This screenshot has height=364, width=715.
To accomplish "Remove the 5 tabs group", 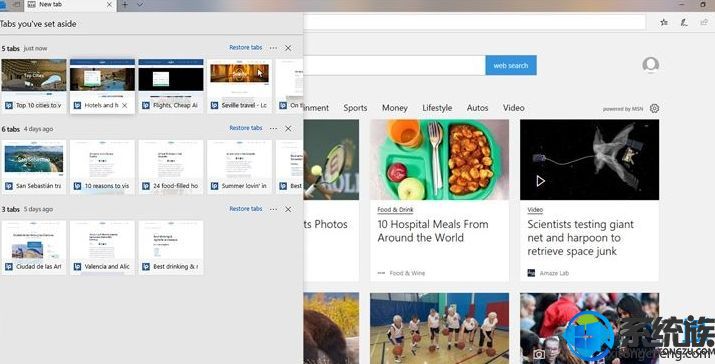I will (288, 48).
